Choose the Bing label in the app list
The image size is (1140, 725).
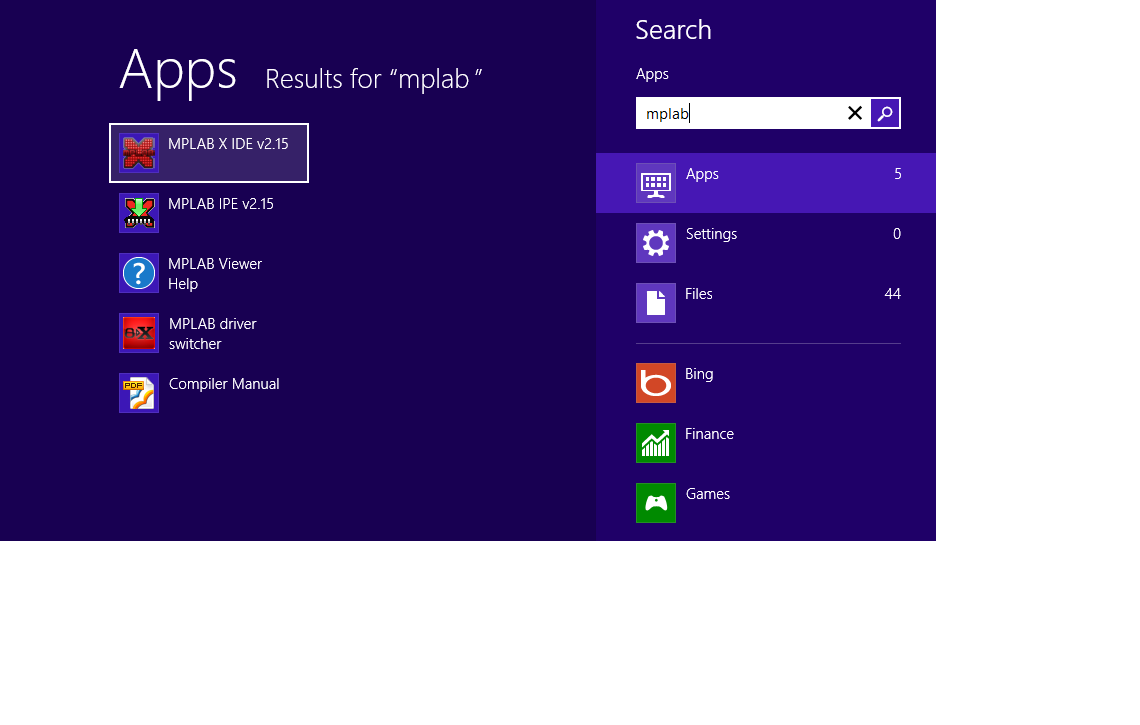tap(699, 374)
